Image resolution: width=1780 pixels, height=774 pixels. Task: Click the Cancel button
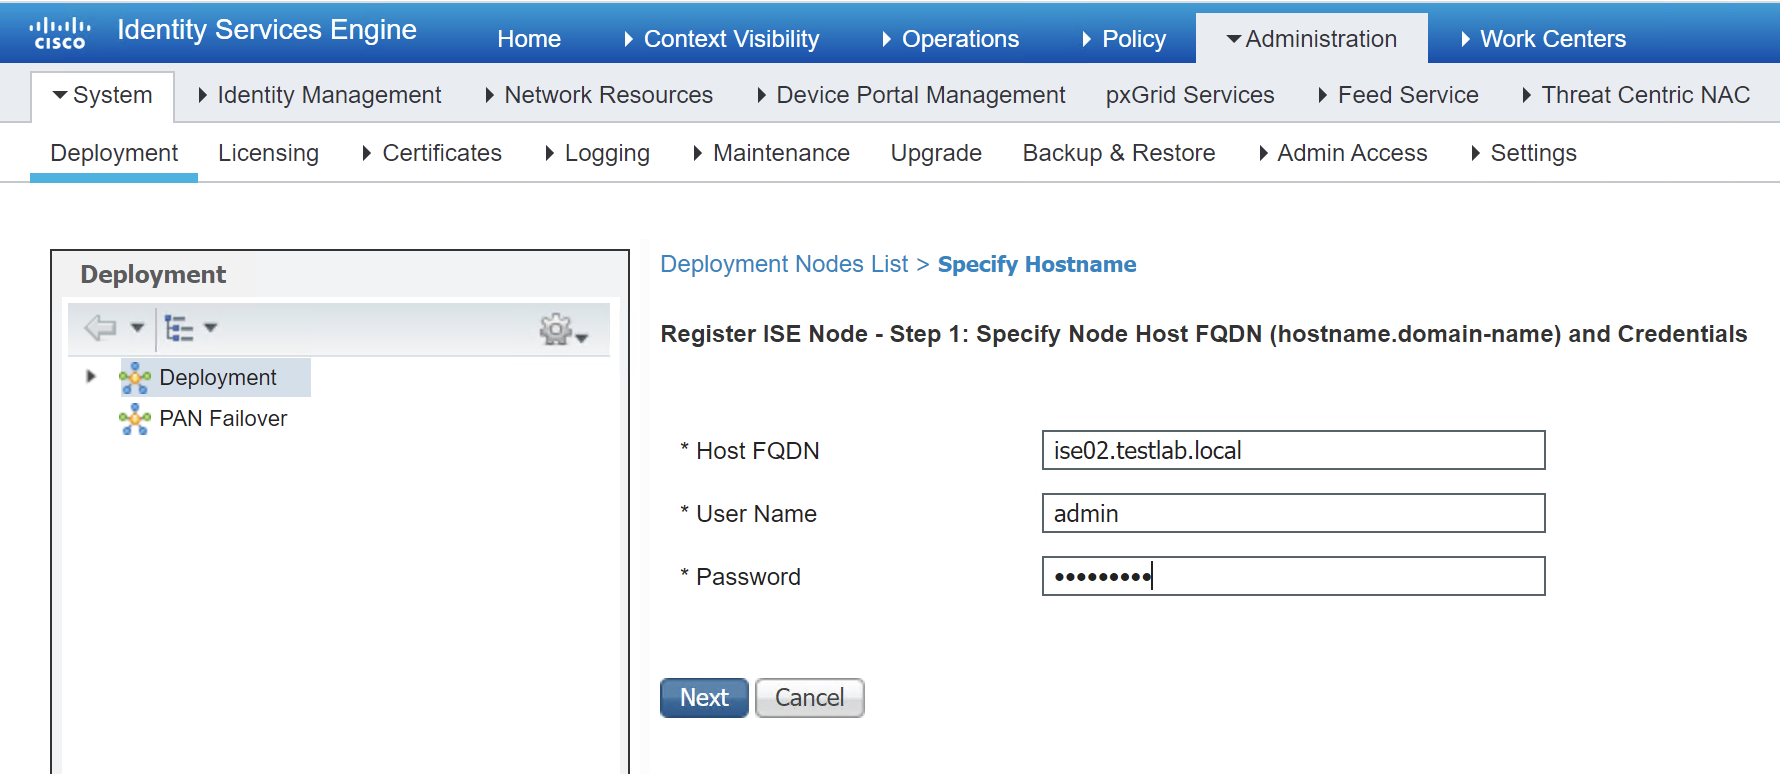pyautogui.click(x=809, y=697)
